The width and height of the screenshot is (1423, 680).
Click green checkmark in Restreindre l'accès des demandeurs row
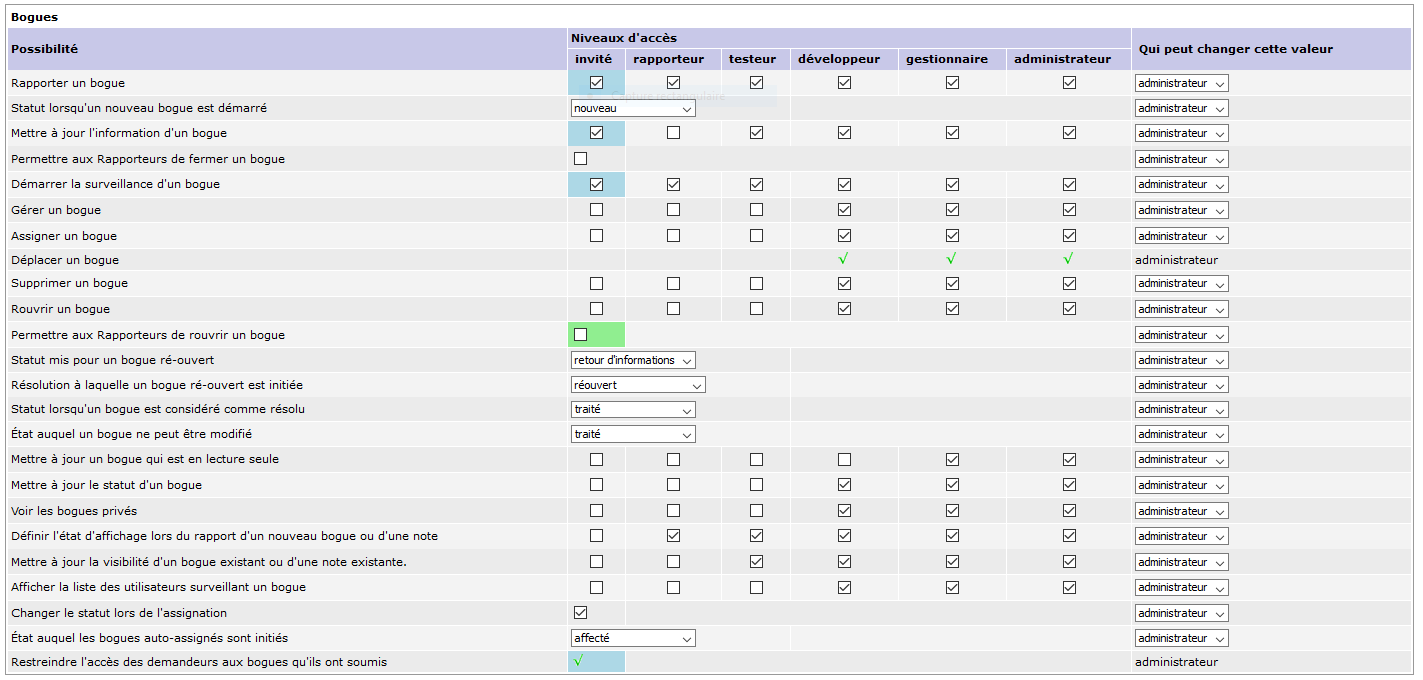[x=579, y=661]
